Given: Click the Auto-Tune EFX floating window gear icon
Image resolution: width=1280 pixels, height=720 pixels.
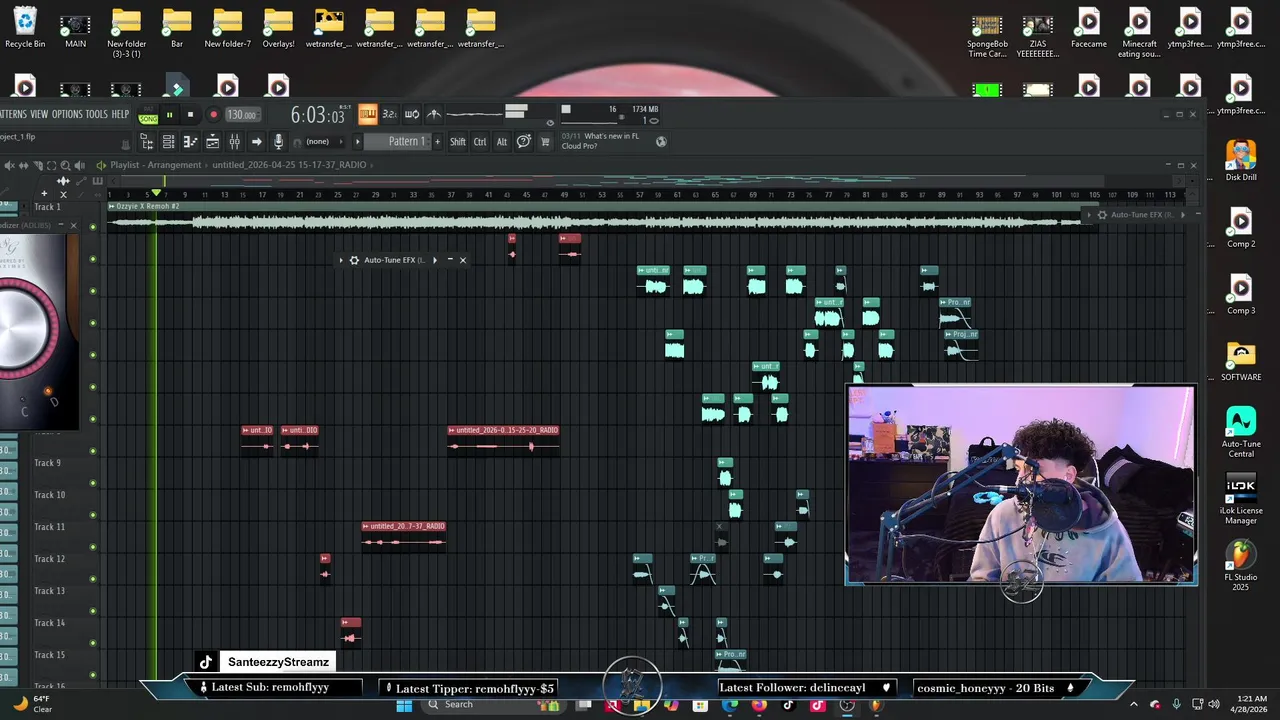Looking at the screenshot, I should tap(354, 260).
